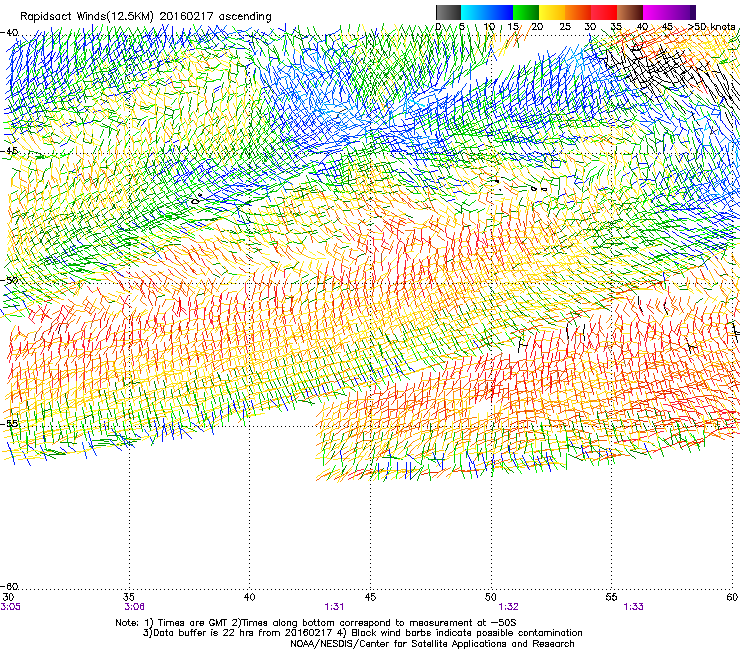Screen dimensions: 740x650
Task: Click the green 15-20 knots color segment
Action: pyautogui.click(x=526, y=12)
